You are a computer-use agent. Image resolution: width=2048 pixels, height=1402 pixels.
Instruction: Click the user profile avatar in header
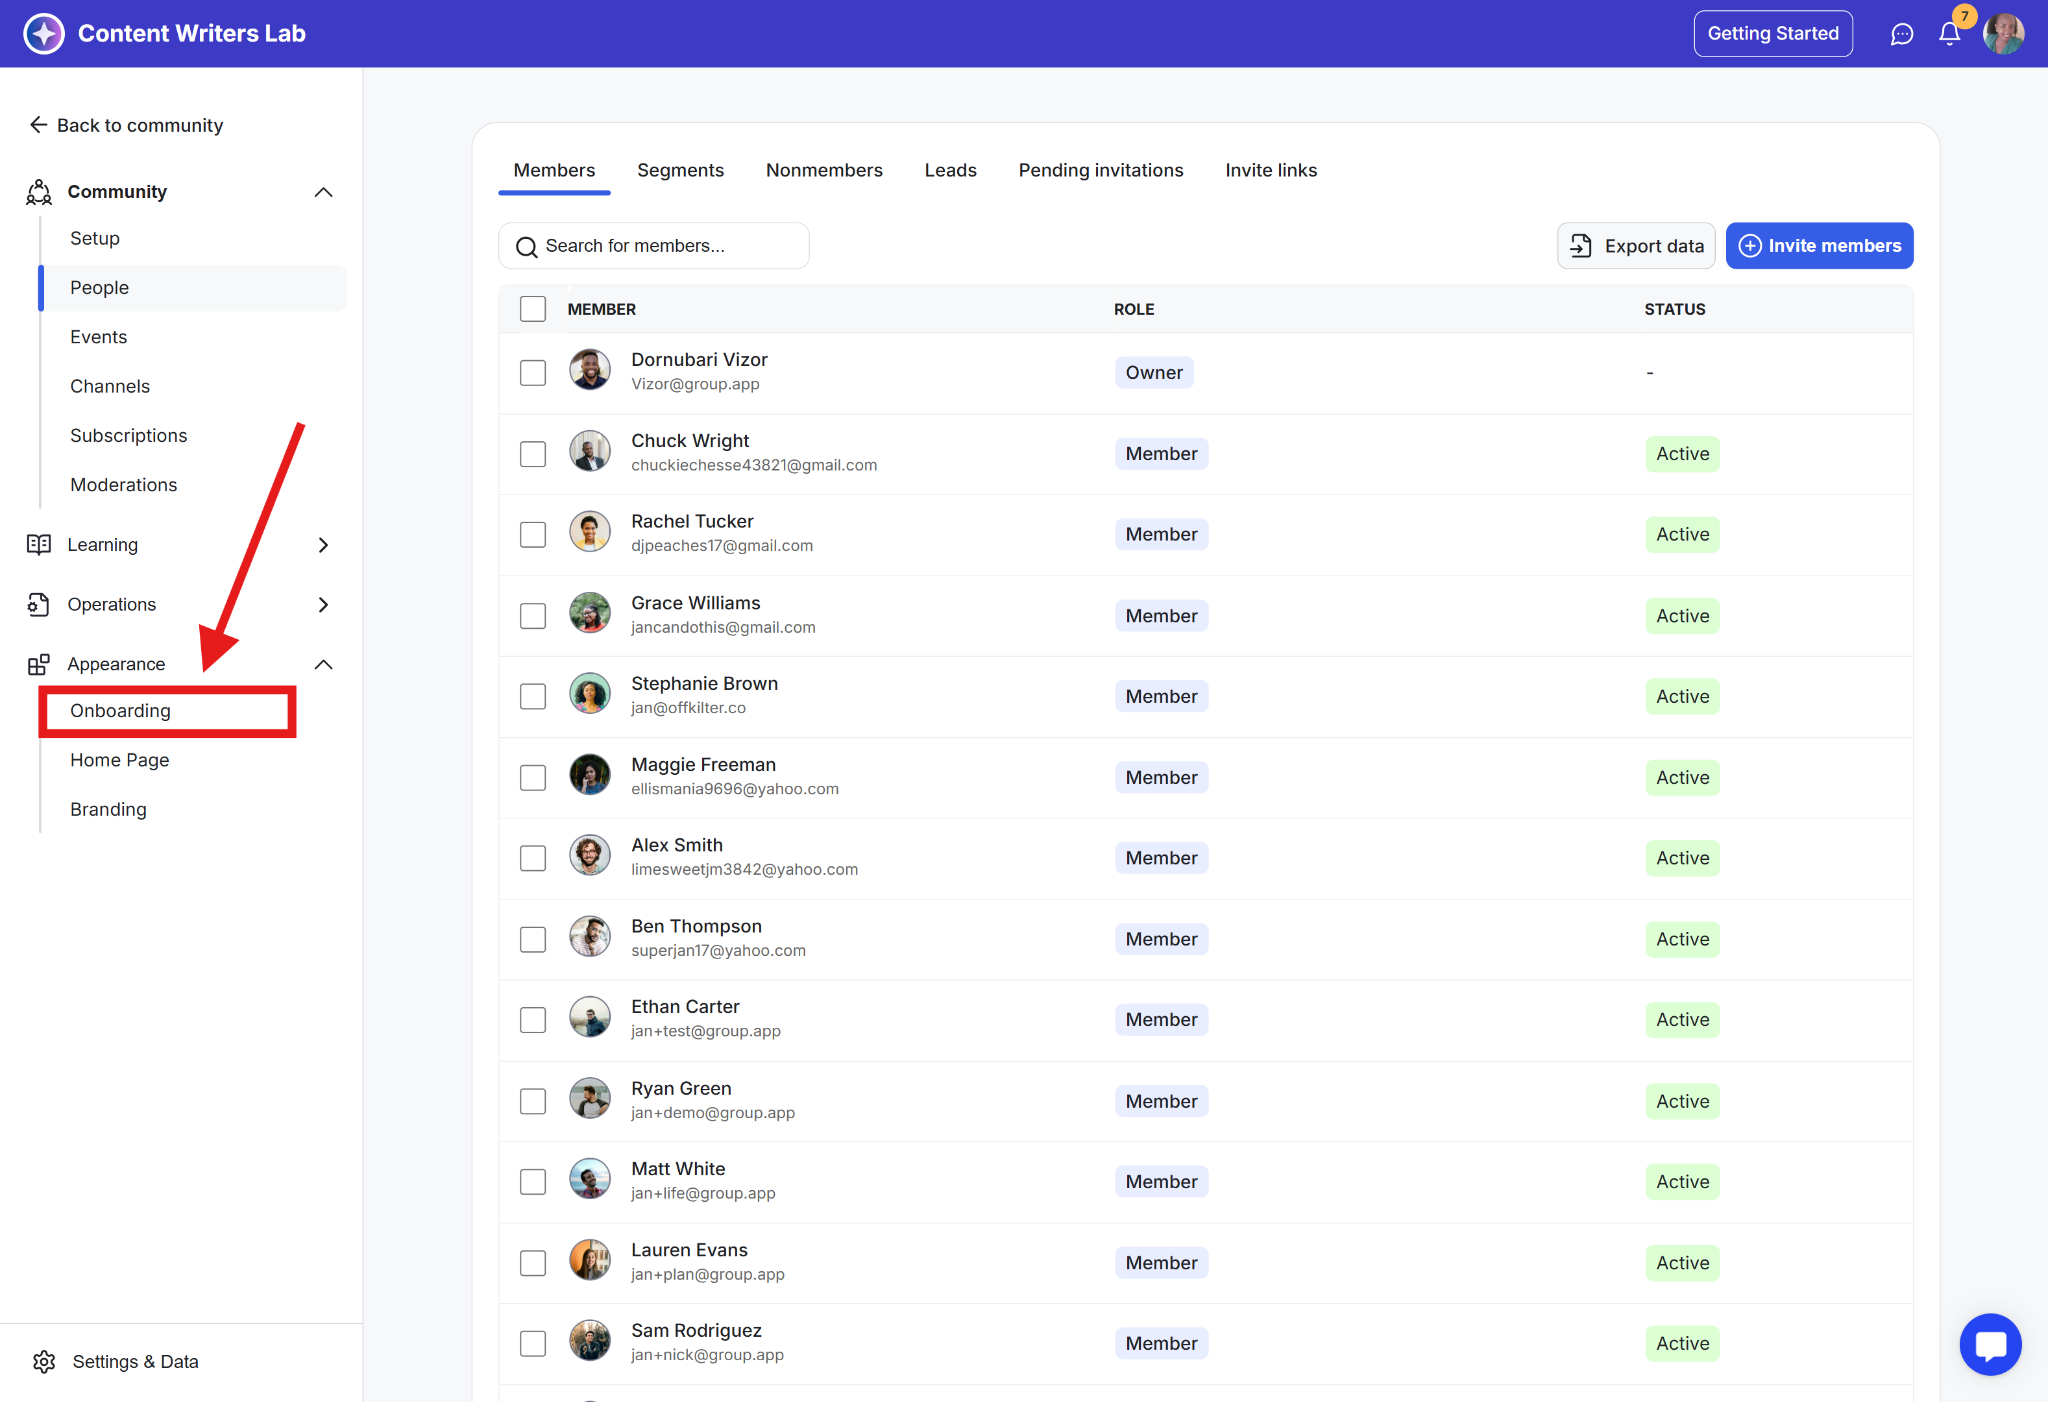(2003, 34)
